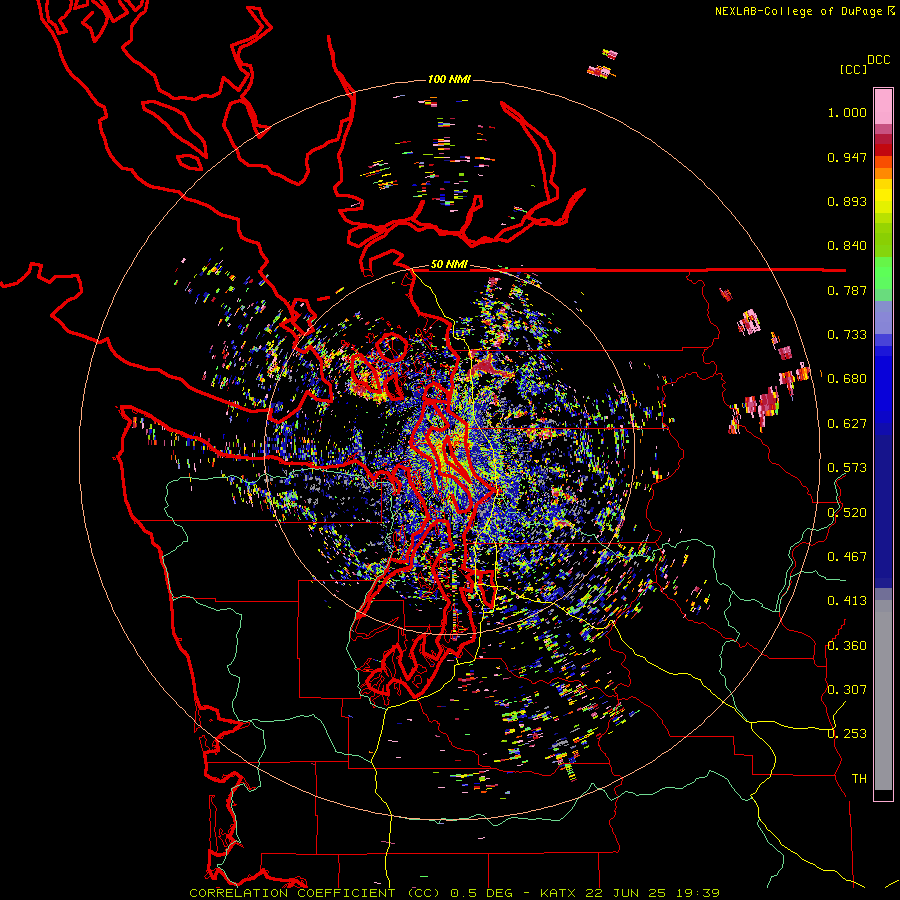Select the 0.893 color scale value
The width and height of the screenshot is (900, 900).
(847, 201)
